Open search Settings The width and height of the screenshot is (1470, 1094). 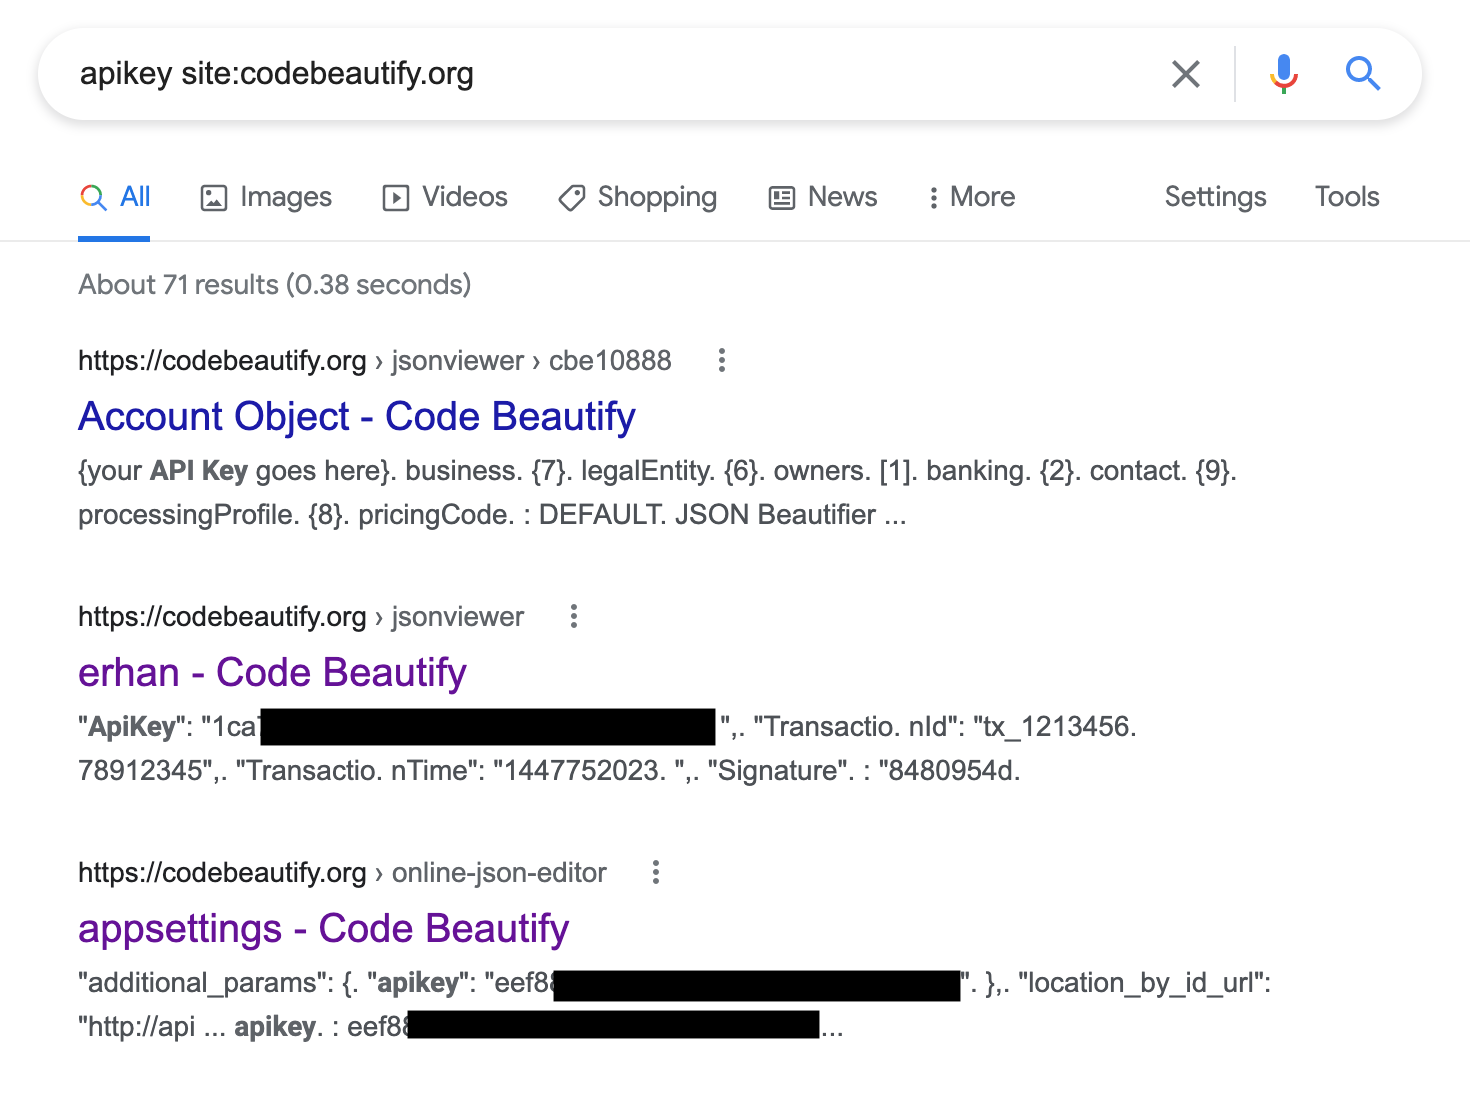[1215, 197]
